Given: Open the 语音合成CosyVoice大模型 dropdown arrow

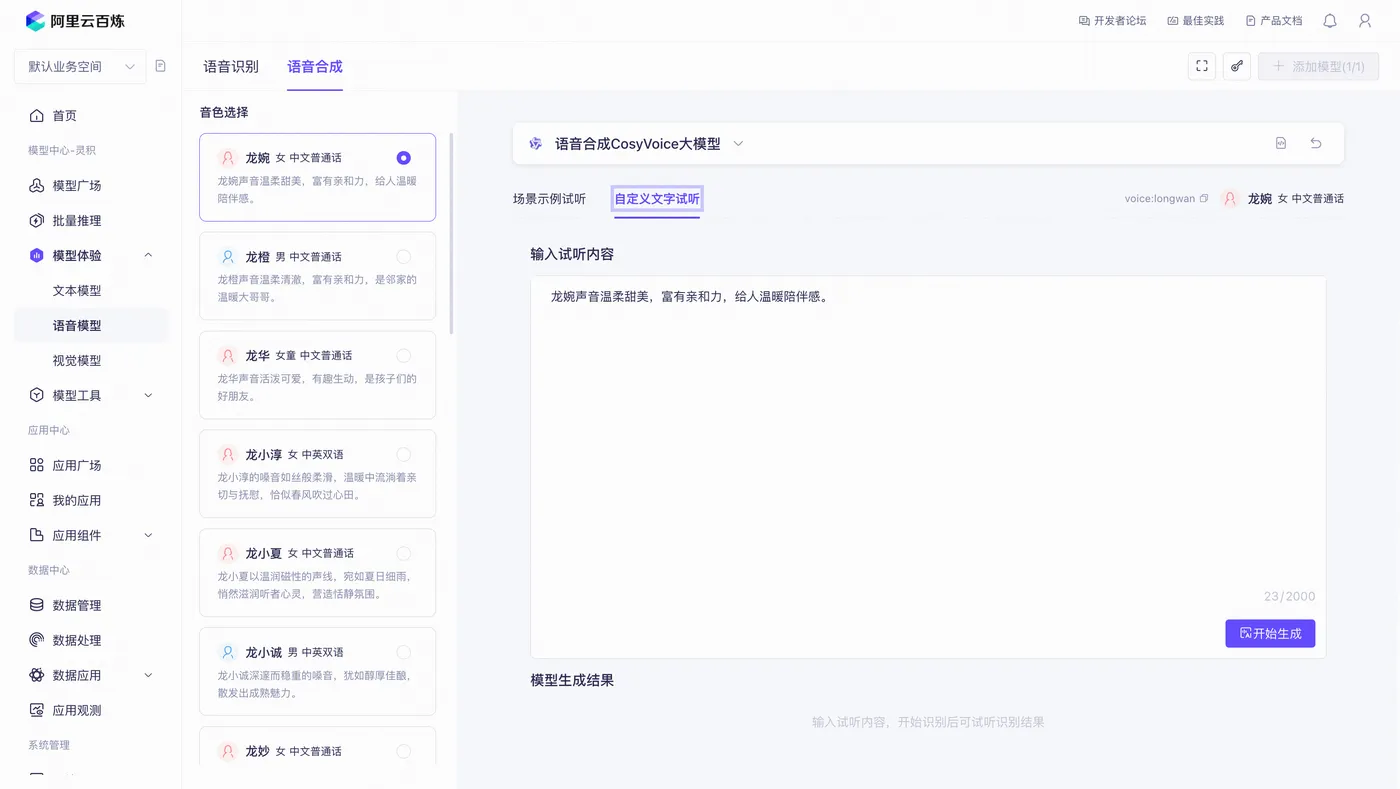Looking at the screenshot, I should tap(738, 144).
